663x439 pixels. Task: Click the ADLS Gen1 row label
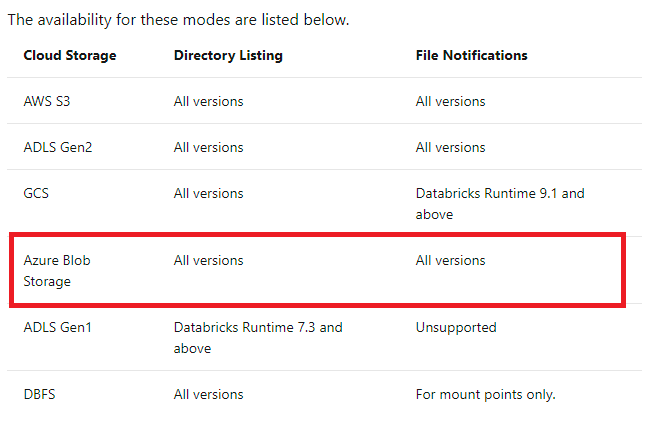pyautogui.click(x=58, y=327)
